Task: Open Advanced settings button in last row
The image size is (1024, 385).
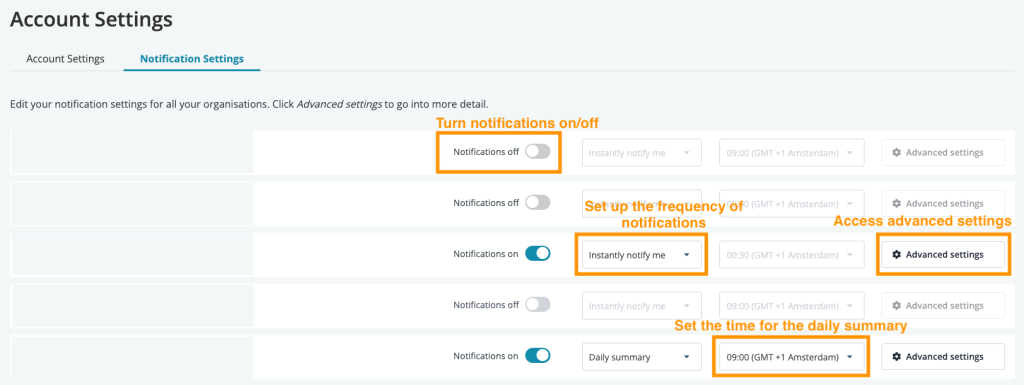Action: (943, 357)
